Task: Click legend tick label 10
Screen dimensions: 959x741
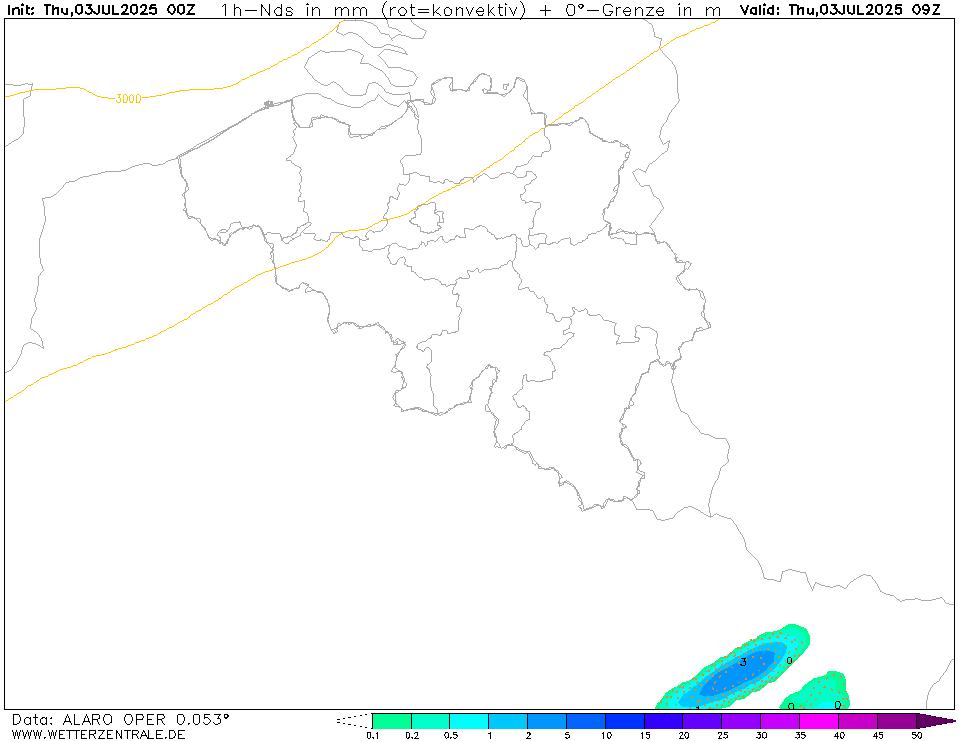Action: pyautogui.click(x=605, y=735)
